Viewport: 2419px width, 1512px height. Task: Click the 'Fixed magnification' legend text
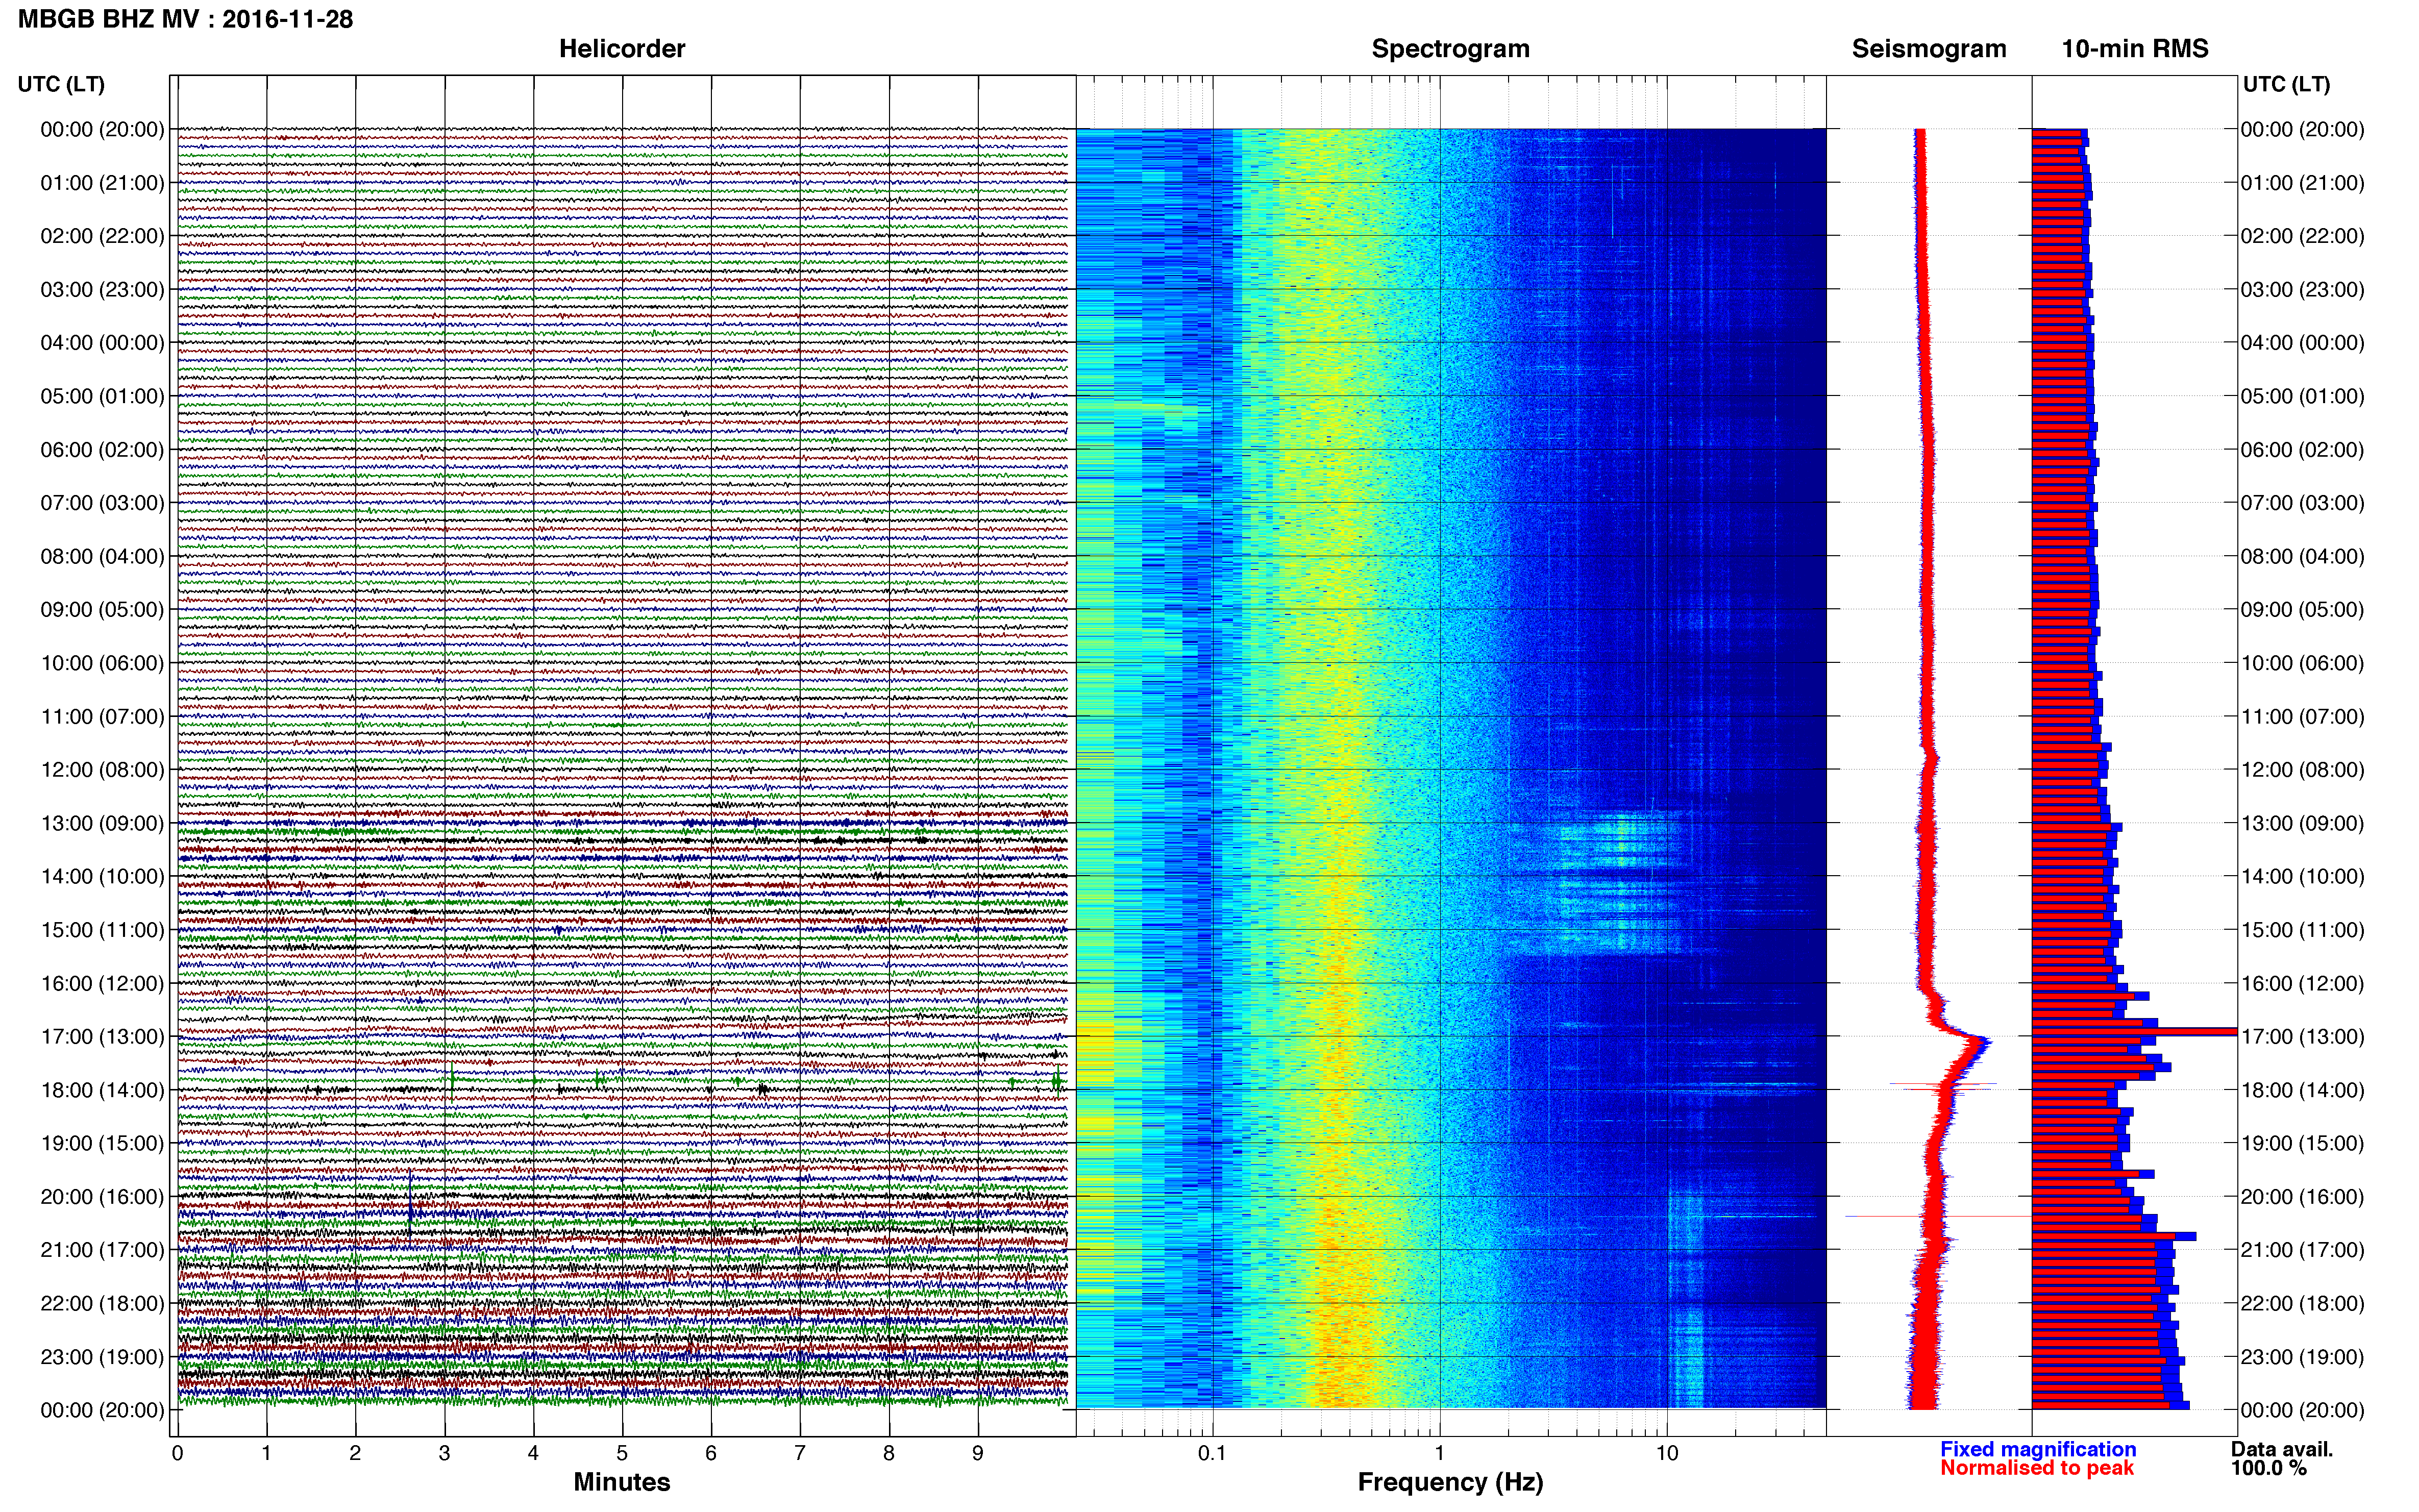tap(2038, 1449)
